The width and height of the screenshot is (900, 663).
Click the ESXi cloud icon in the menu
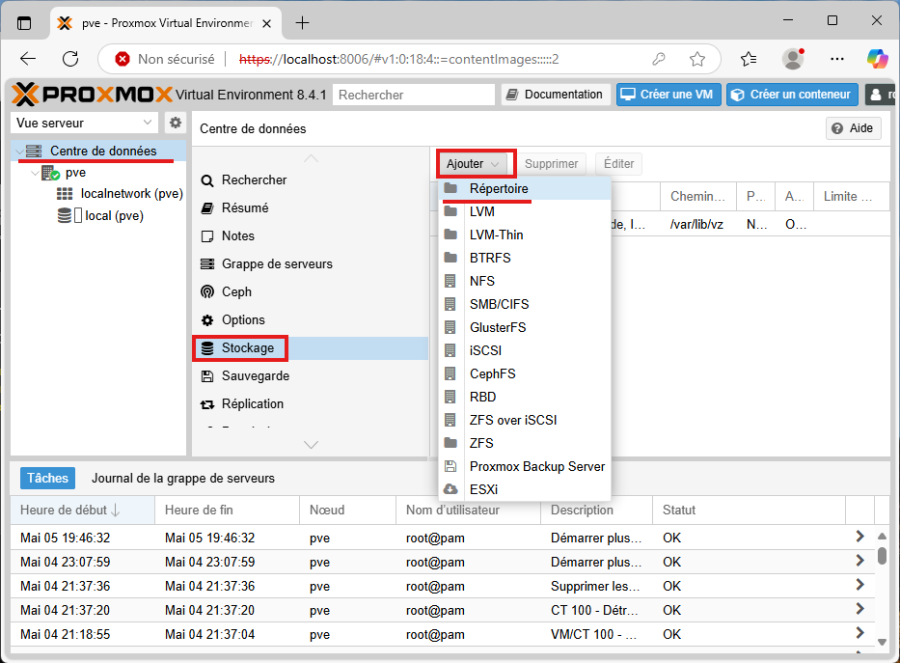[x=451, y=489]
